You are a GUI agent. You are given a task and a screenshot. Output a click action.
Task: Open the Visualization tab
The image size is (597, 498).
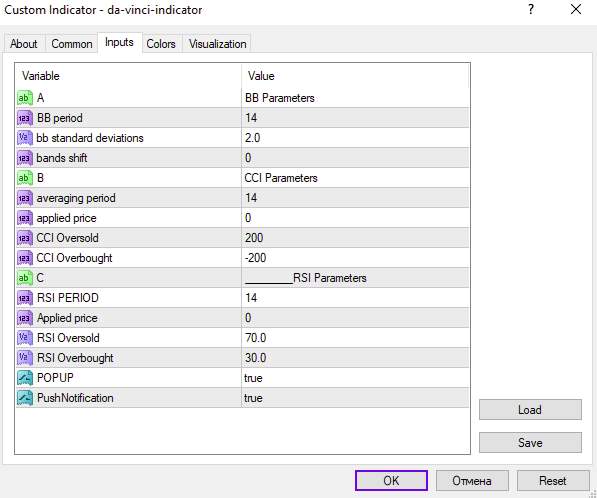217,44
